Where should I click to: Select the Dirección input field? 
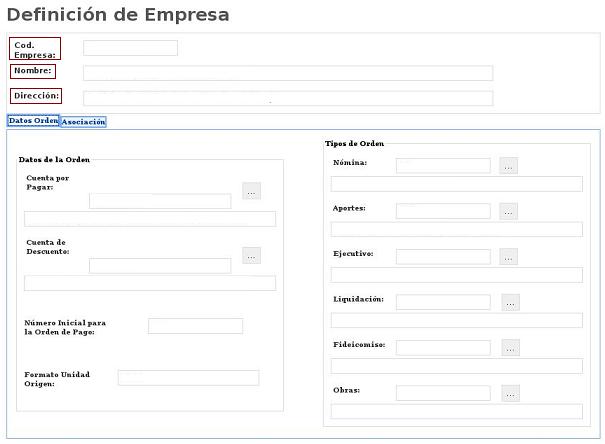coord(288,98)
